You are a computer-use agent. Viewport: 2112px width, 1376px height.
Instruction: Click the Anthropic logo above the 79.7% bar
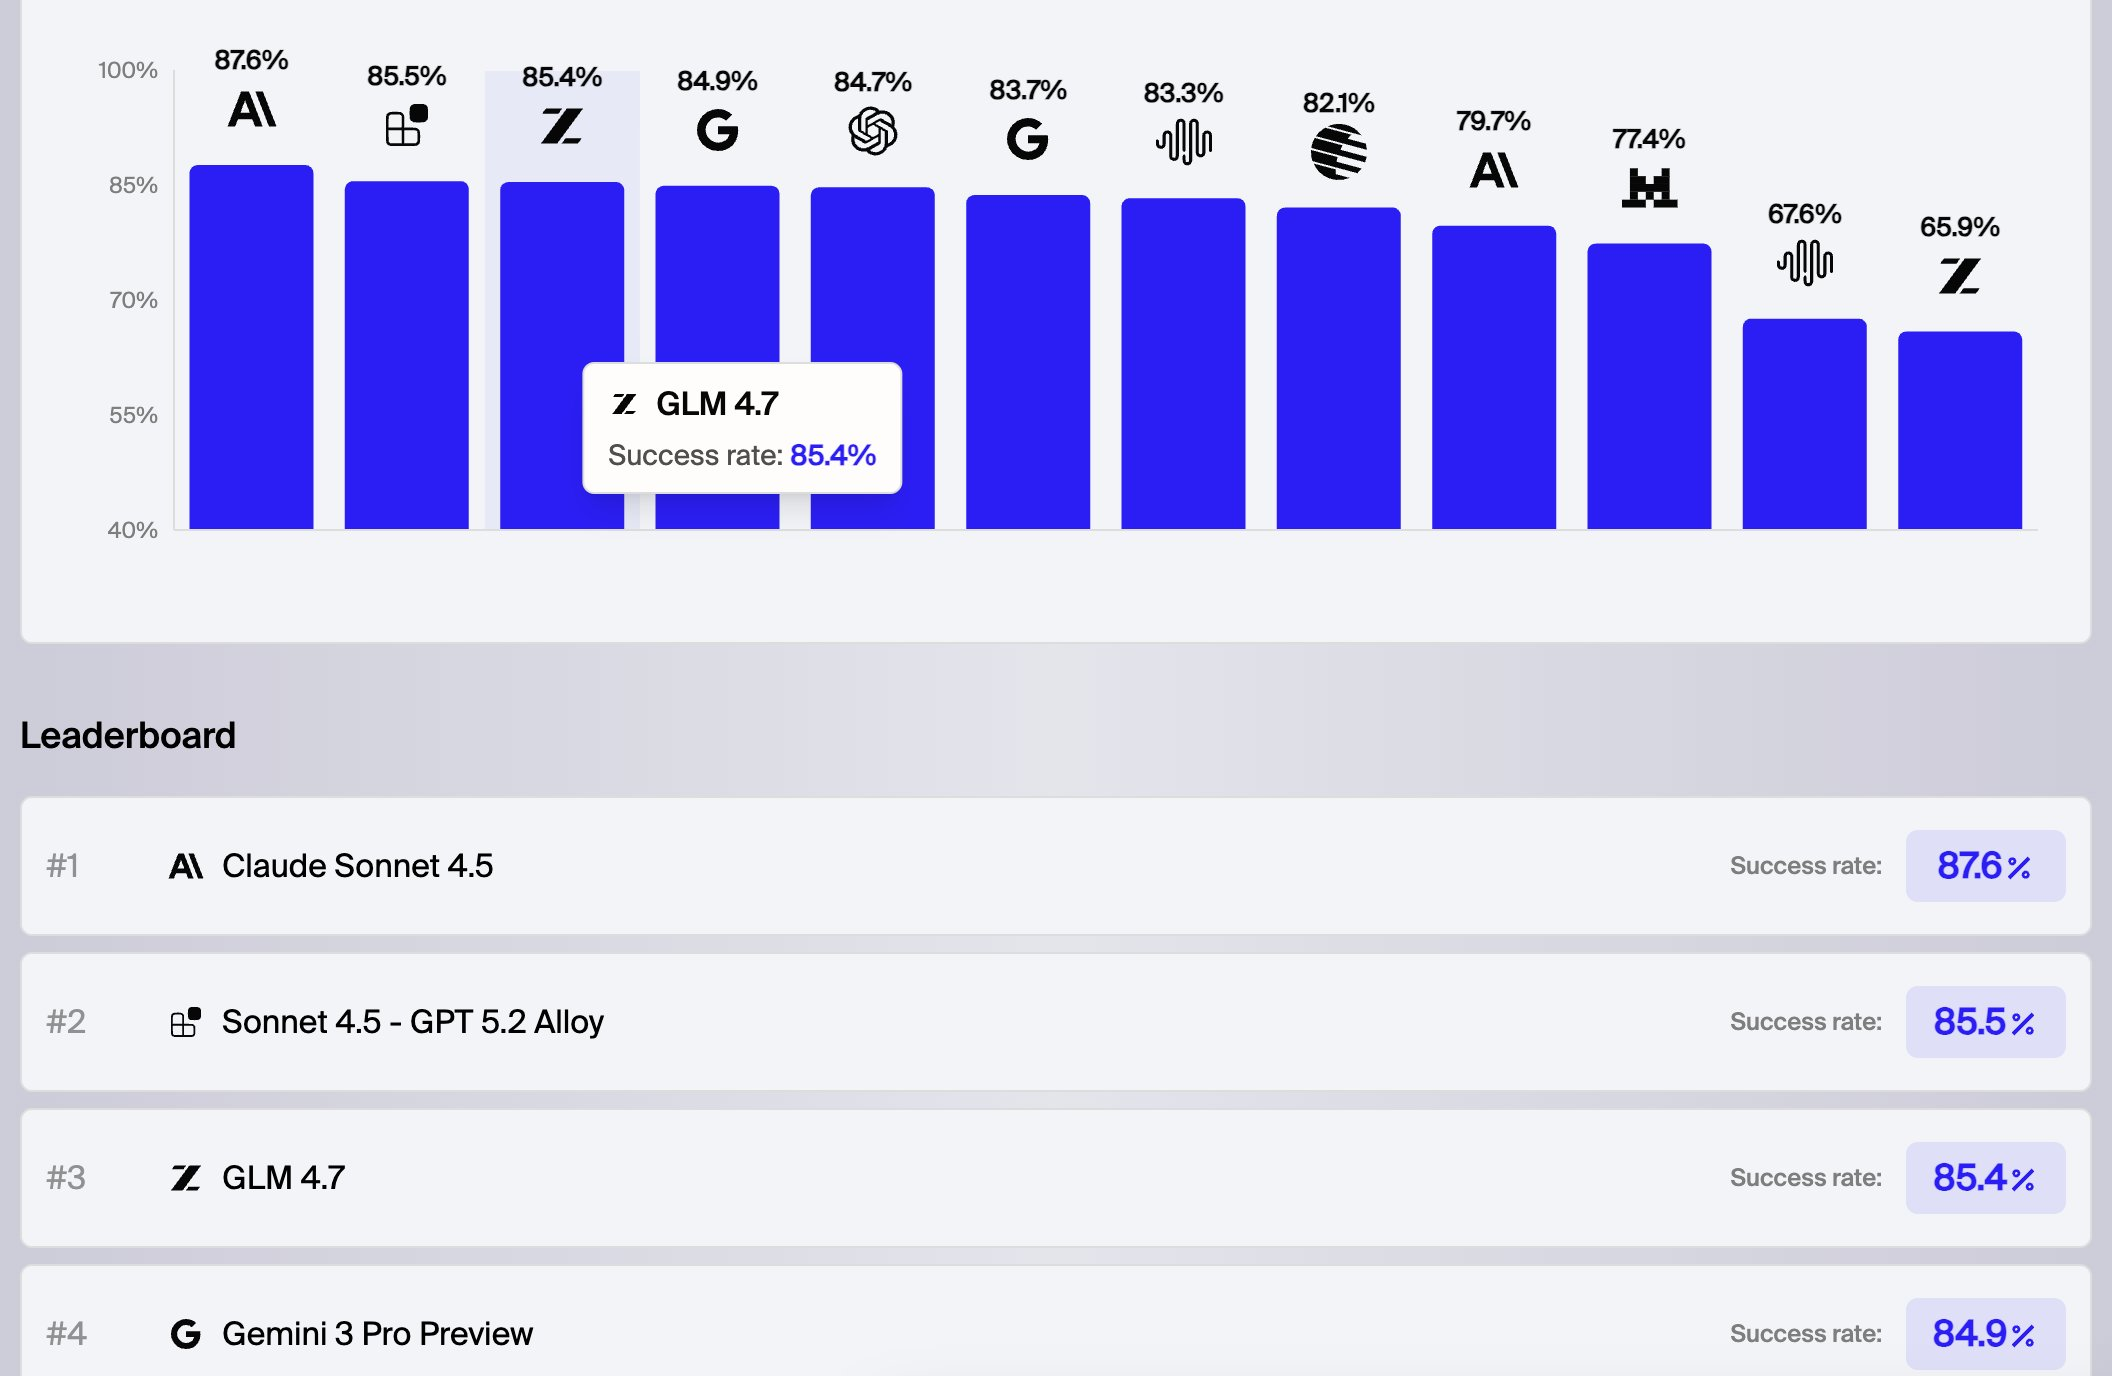click(1493, 170)
